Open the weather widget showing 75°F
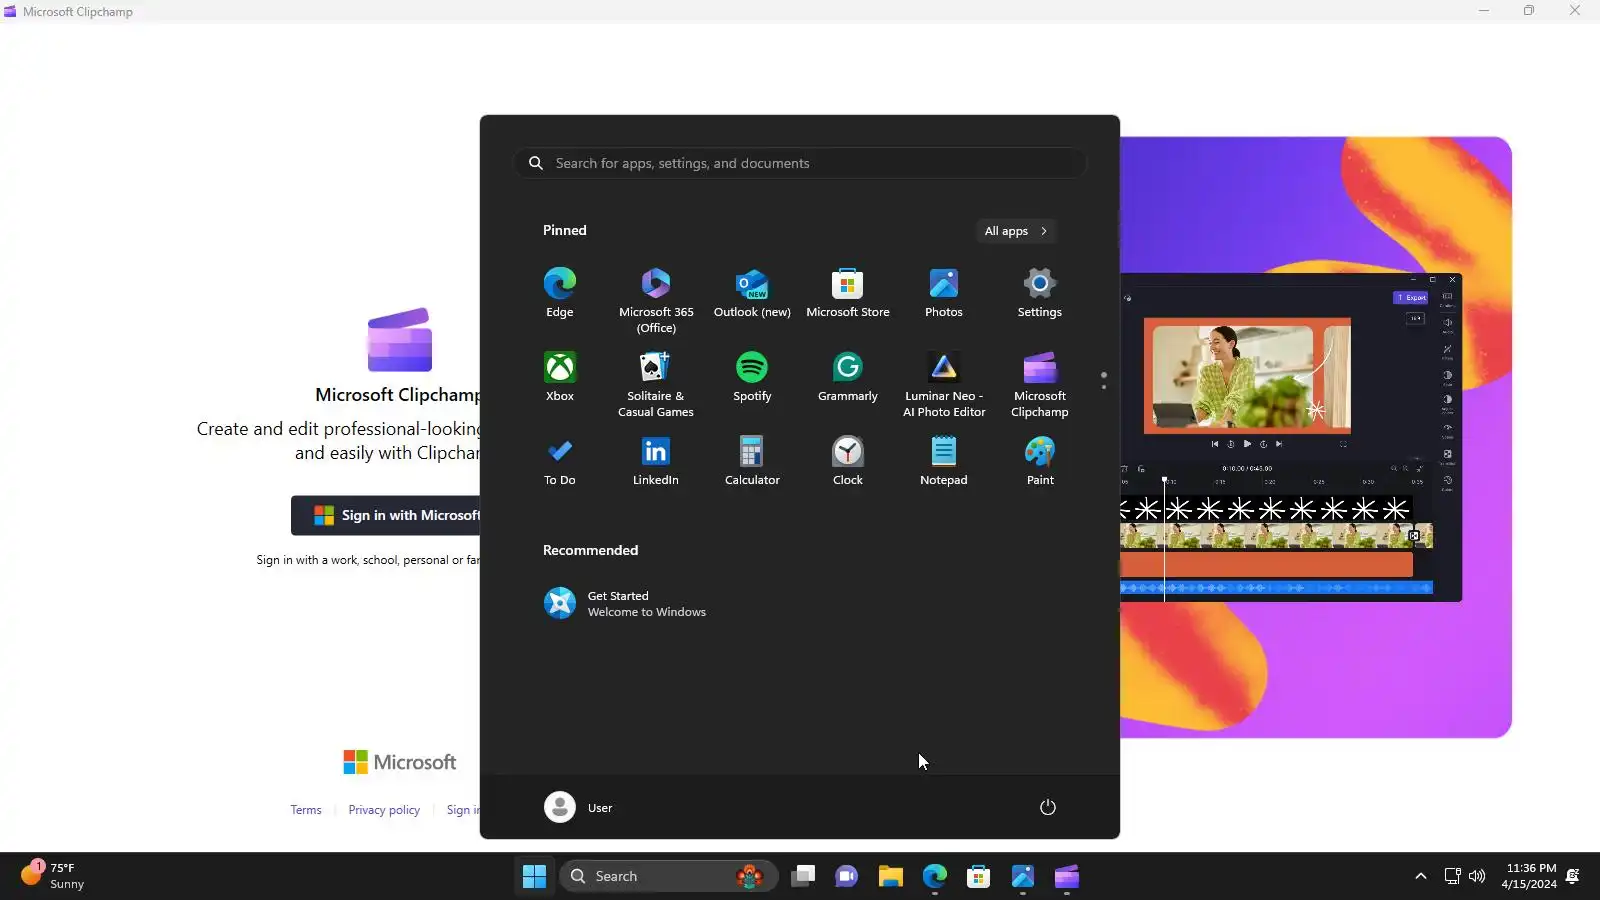The image size is (1600, 900). tap(53, 876)
